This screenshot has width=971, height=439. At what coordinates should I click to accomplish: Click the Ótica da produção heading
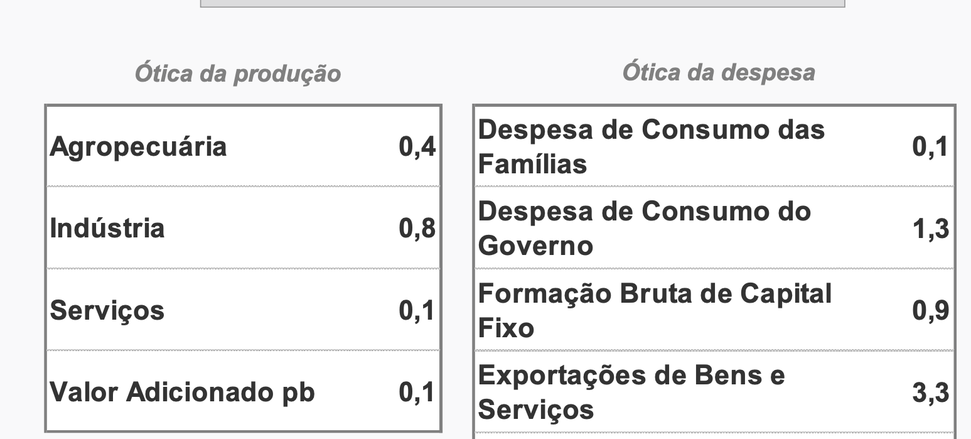[238, 74]
